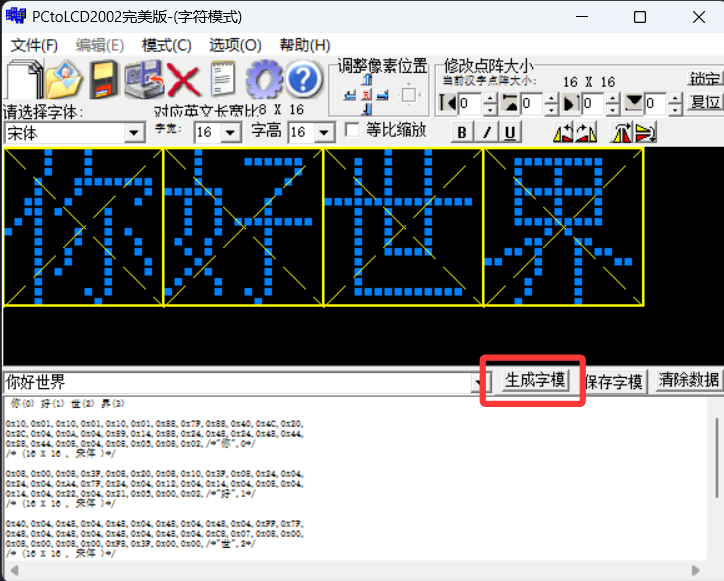Flip glyph vertically icon

(646, 133)
